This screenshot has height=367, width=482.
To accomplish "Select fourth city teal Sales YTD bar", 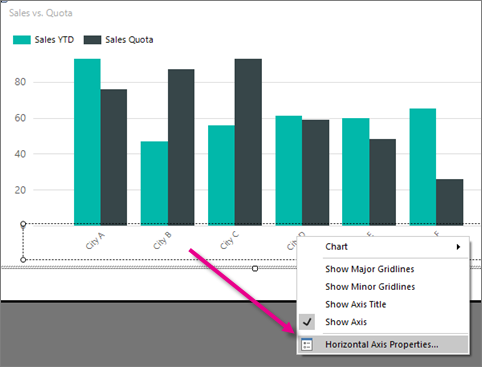I will pos(289,171).
